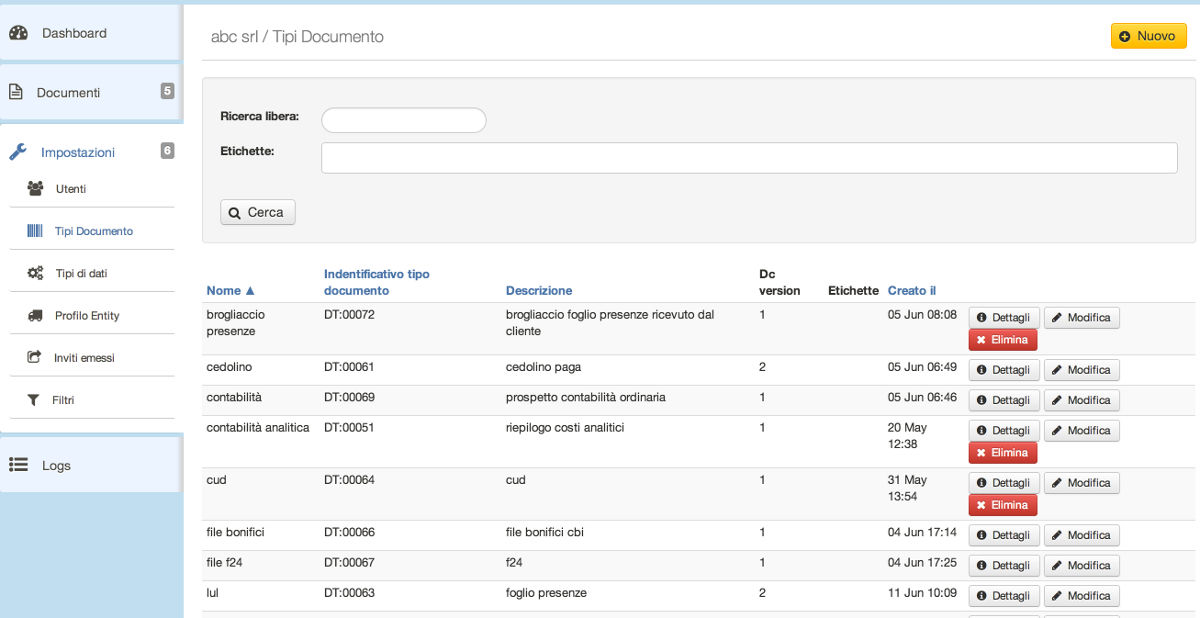The width and height of the screenshot is (1200, 618).
Task: Click the '11 Jun 10:09' date cell
Action: (922, 593)
